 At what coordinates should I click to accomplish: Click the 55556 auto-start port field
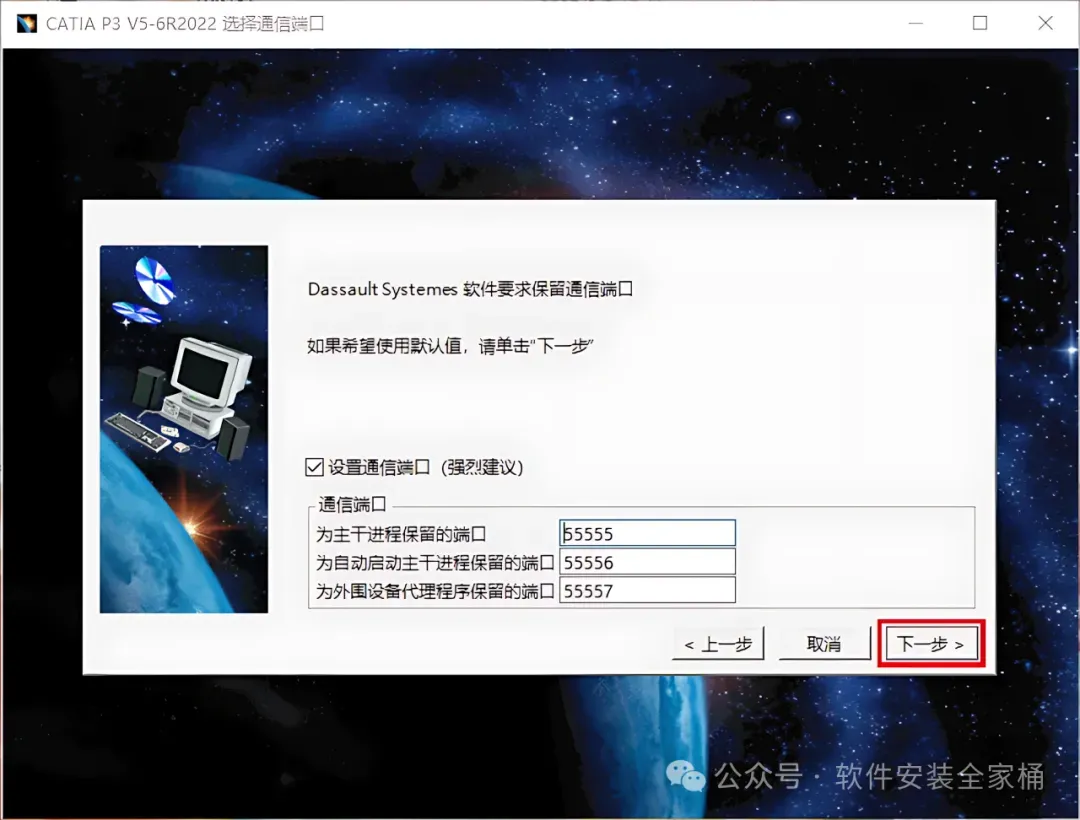(647, 563)
